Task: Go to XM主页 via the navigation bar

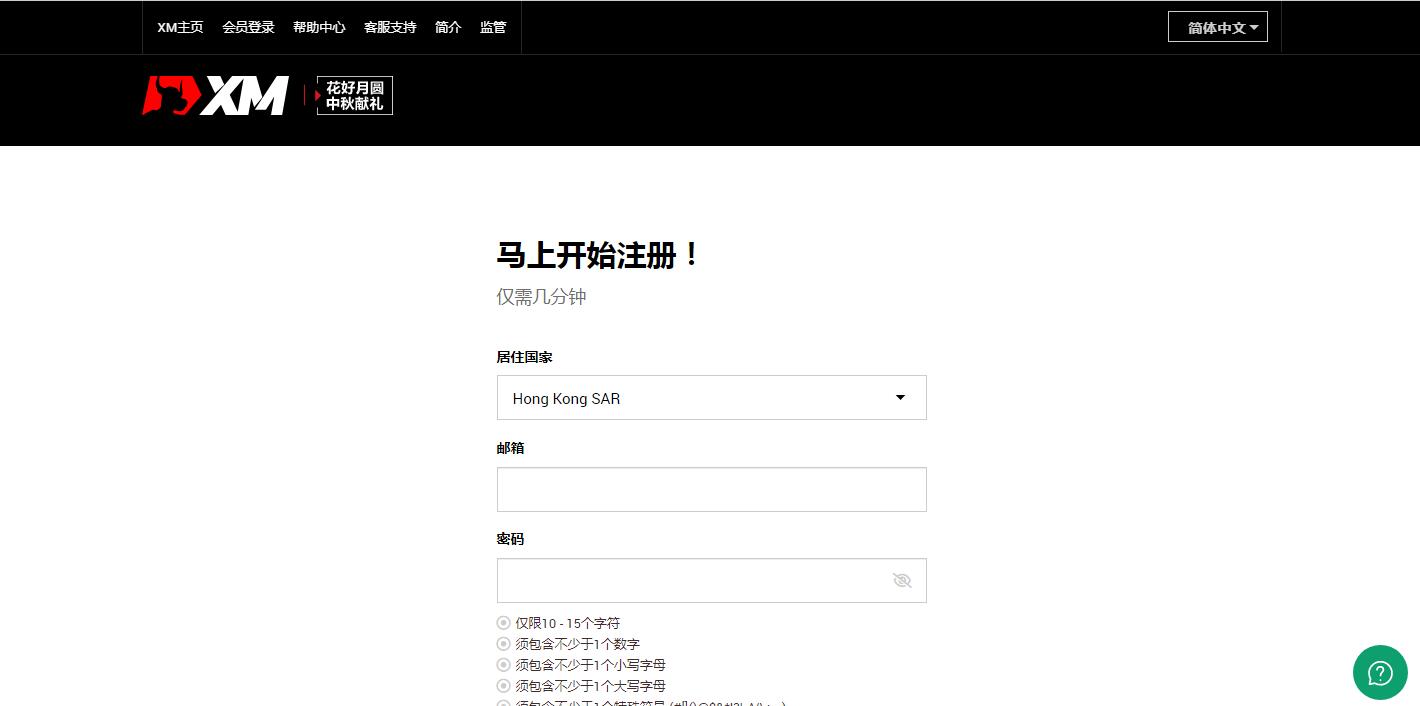Action: click(180, 27)
